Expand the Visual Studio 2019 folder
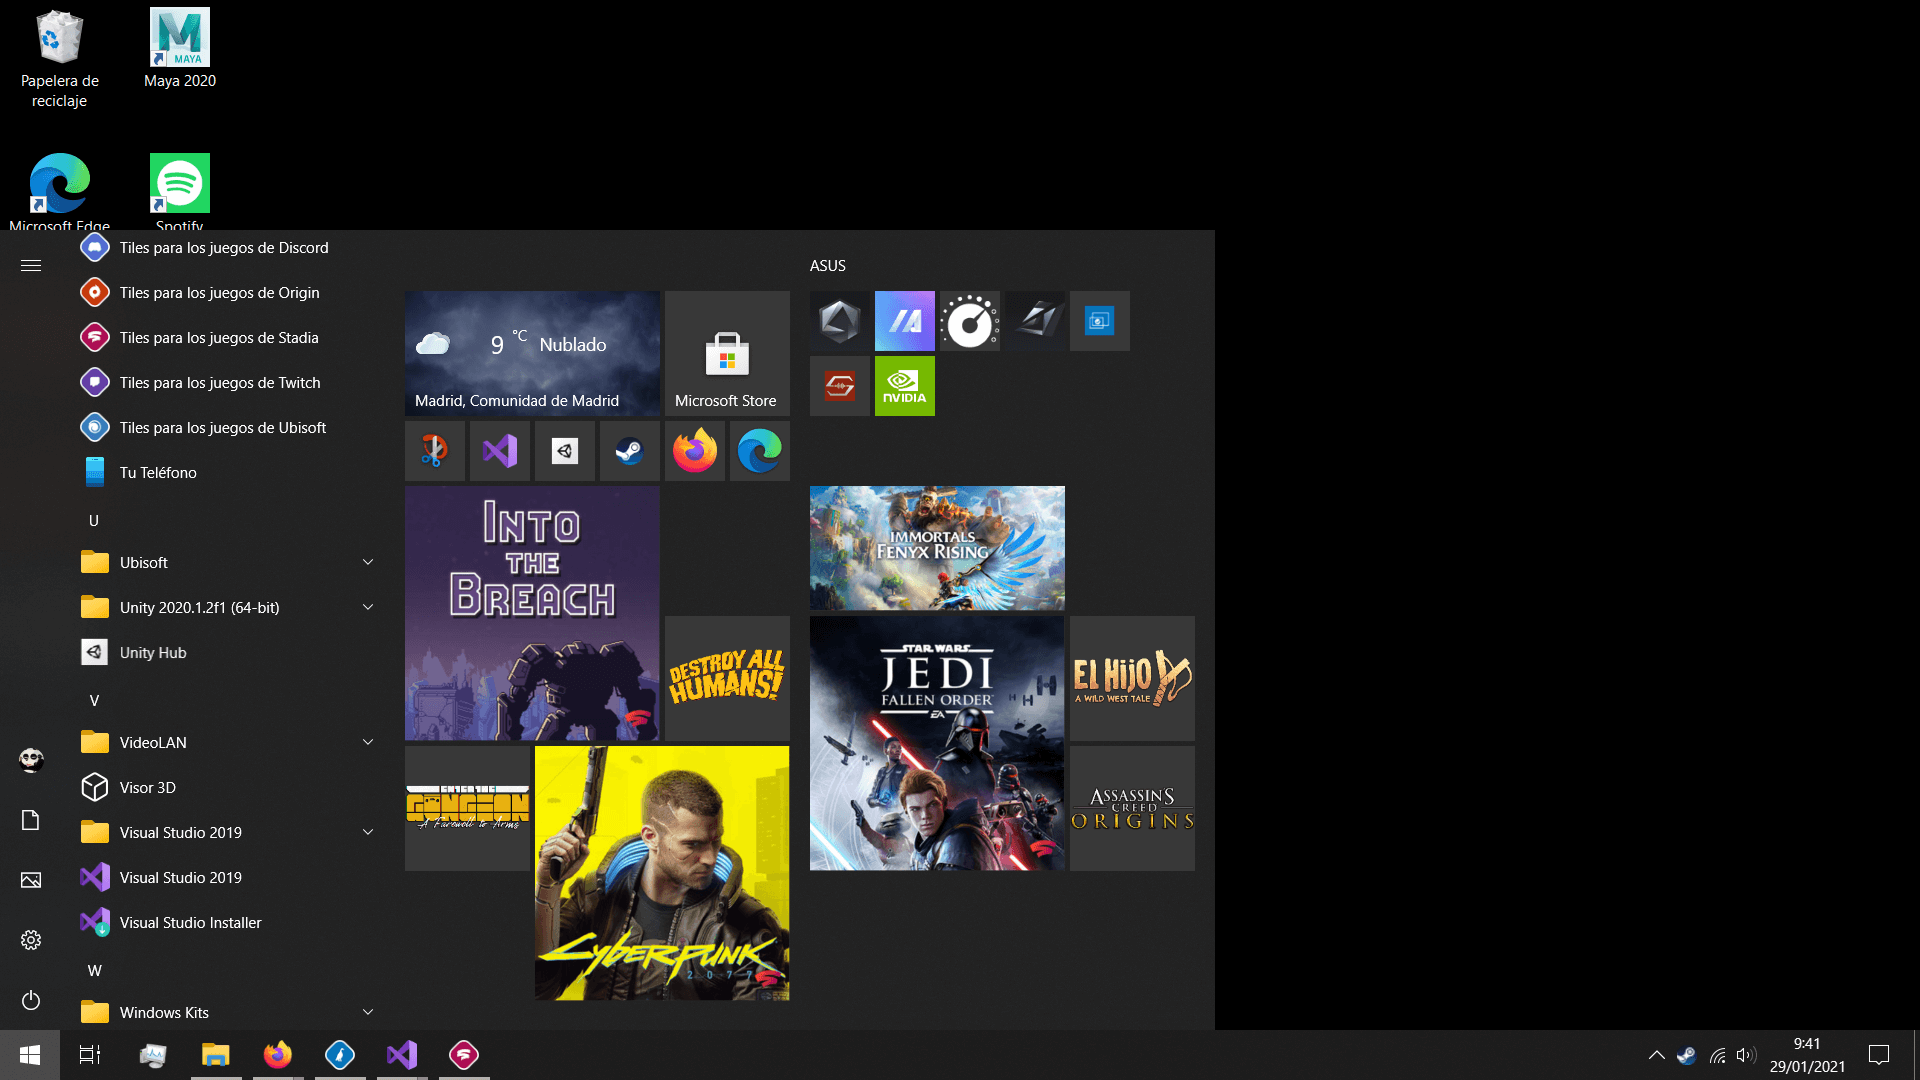The image size is (1920, 1080). pos(367,832)
